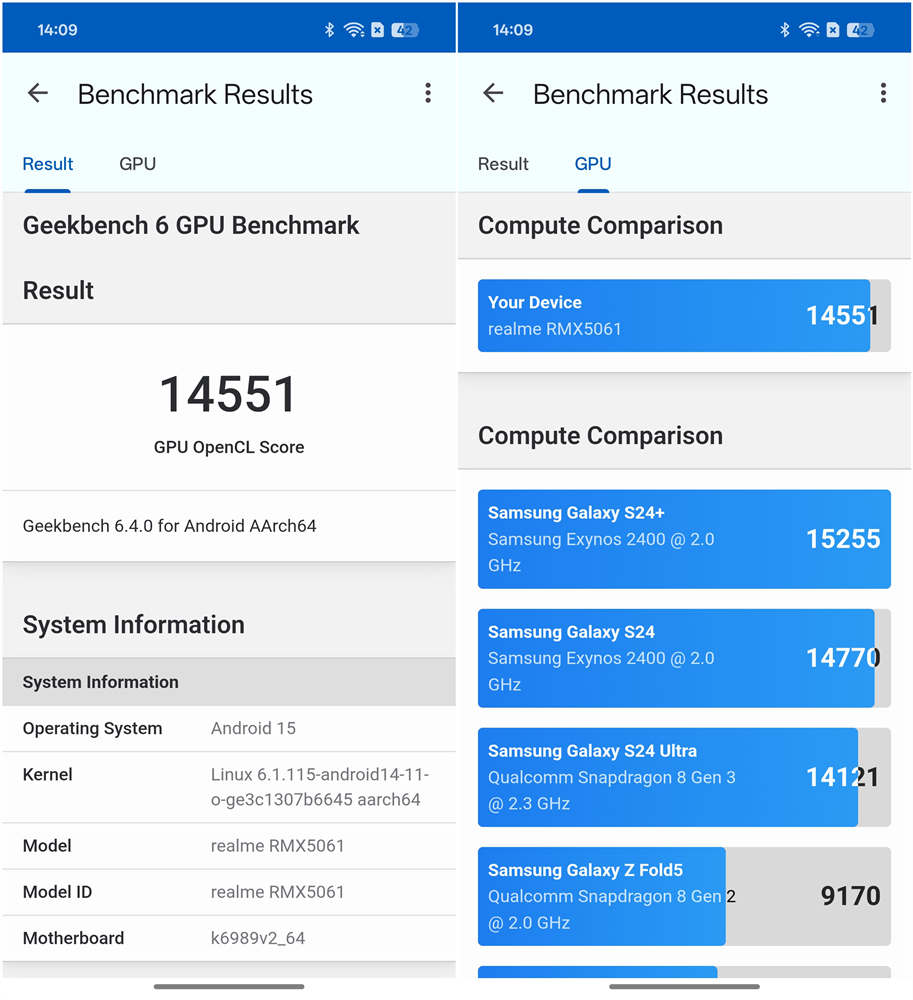Image resolution: width=913 pixels, height=1000 pixels.
Task: Tap Model row showing realme RMX5061
Action: (229, 846)
